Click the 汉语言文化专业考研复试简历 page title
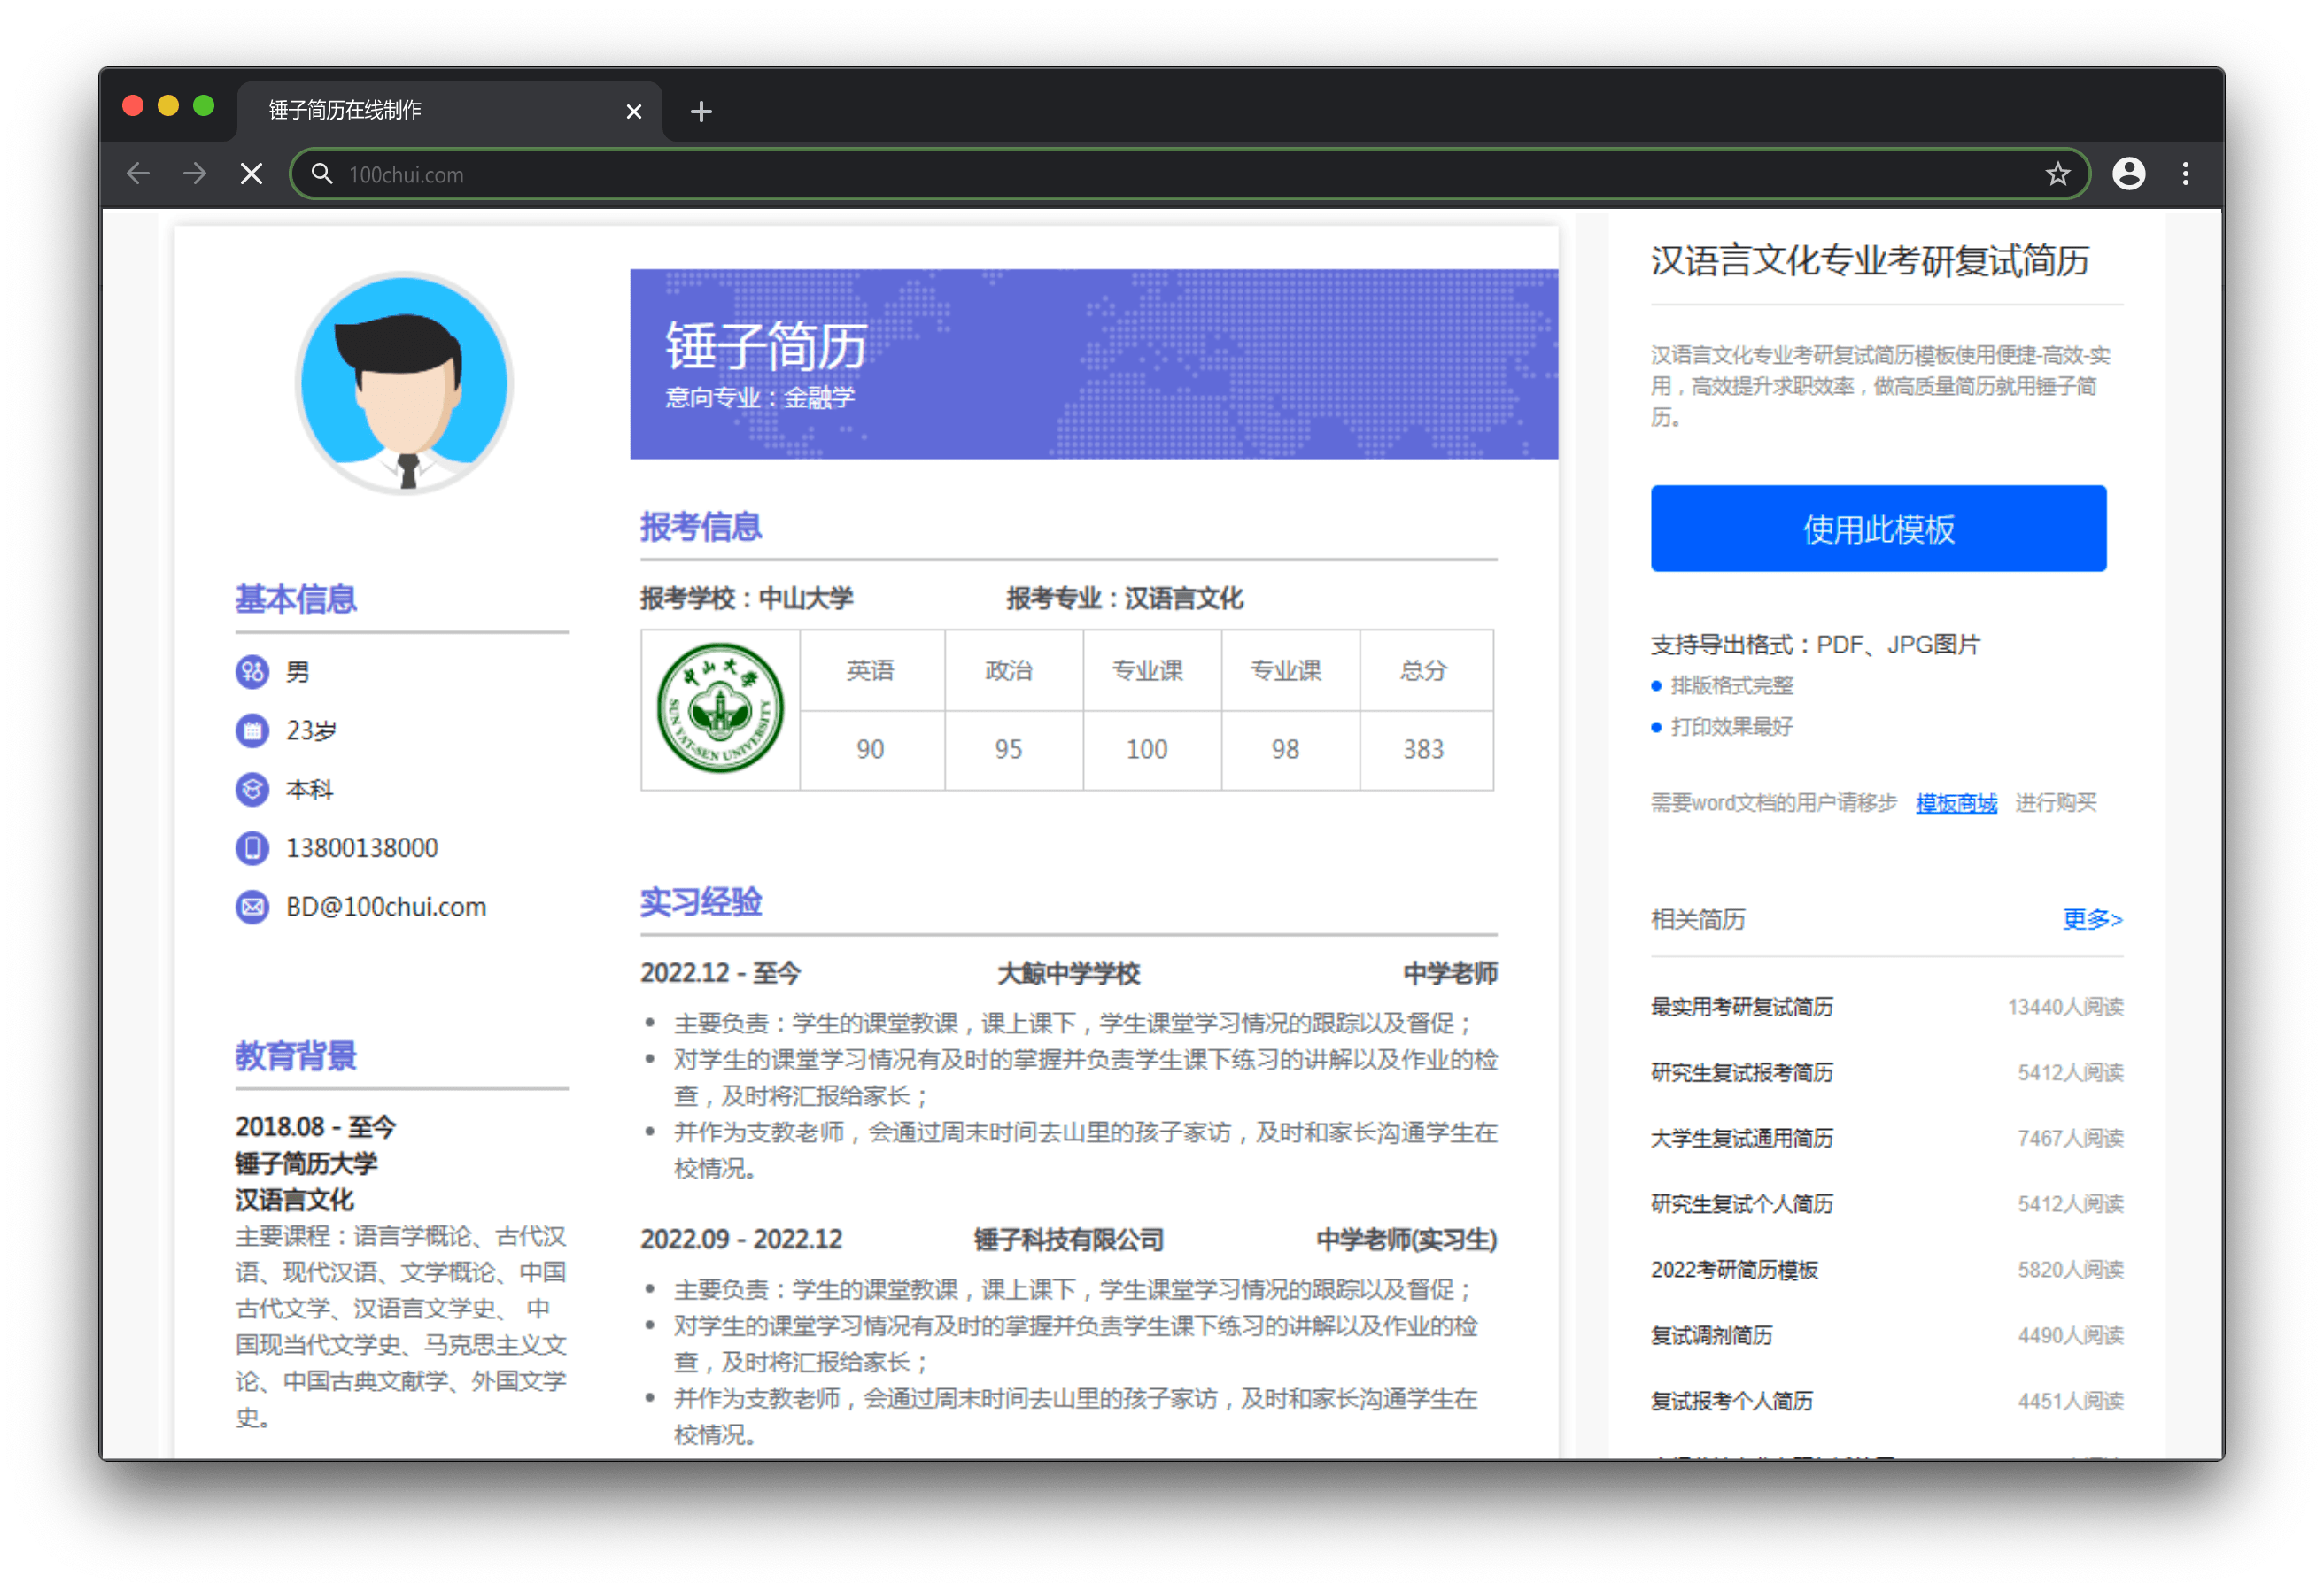 tap(1869, 260)
